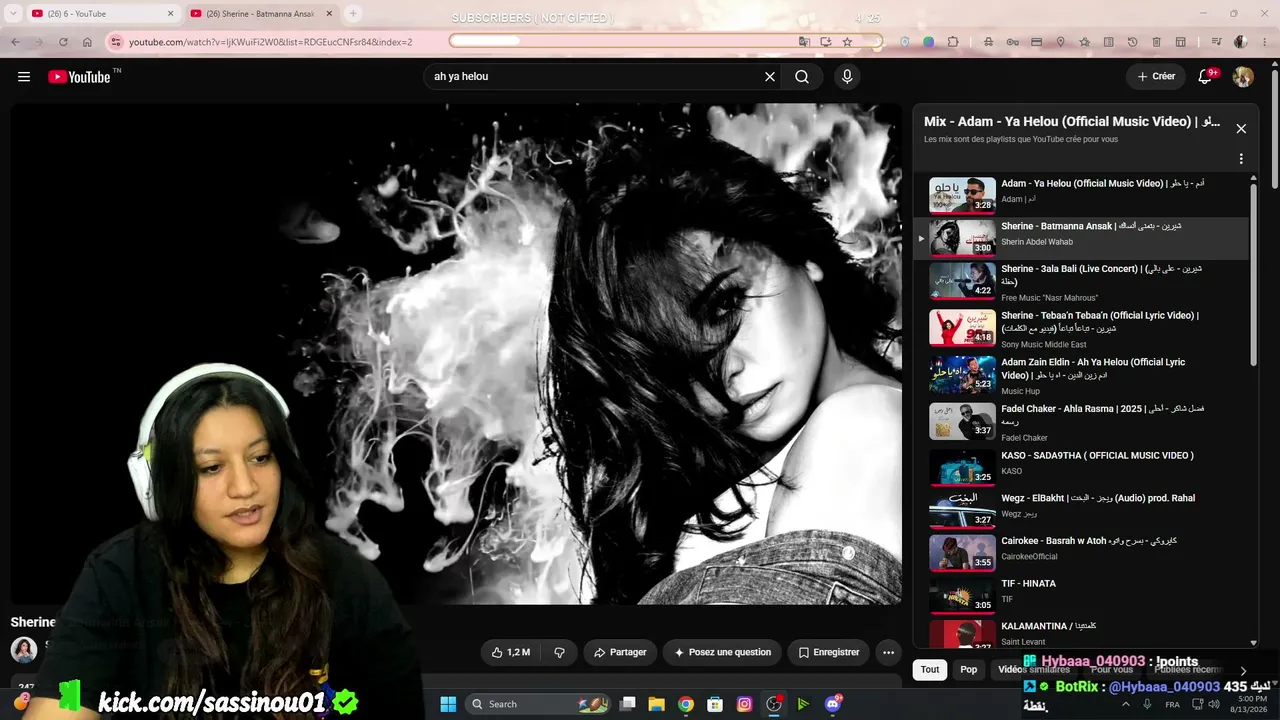Open the browser Extensions puzzle icon

[953, 42]
